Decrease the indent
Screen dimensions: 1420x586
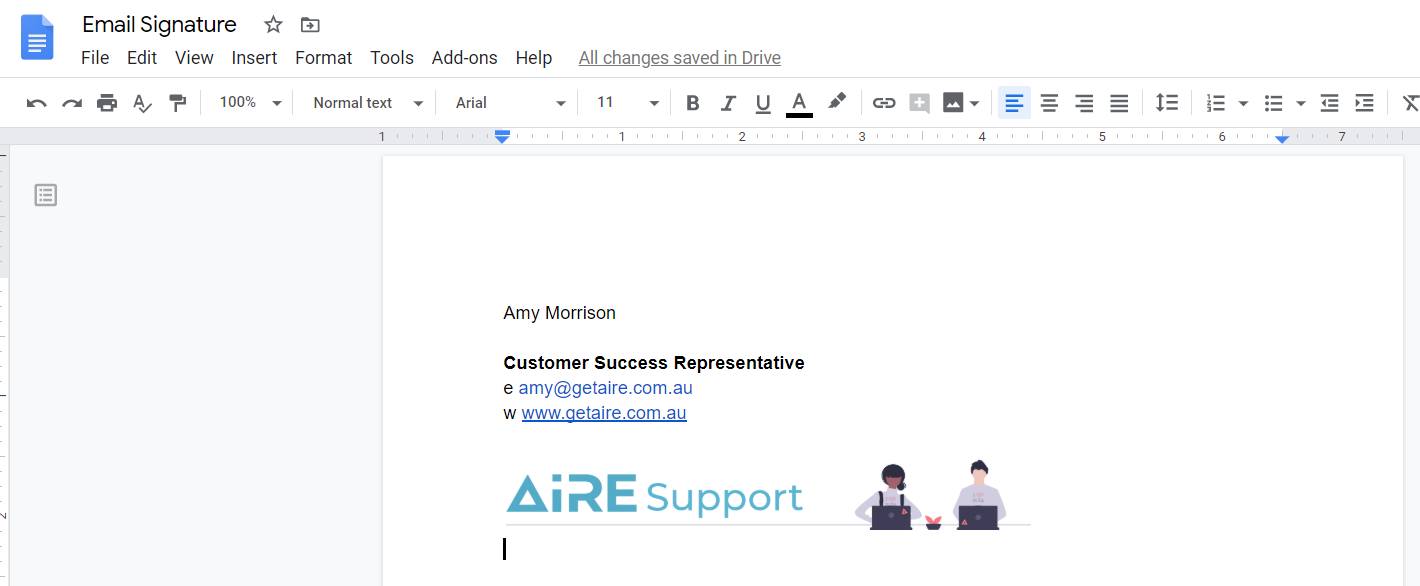coord(1329,102)
